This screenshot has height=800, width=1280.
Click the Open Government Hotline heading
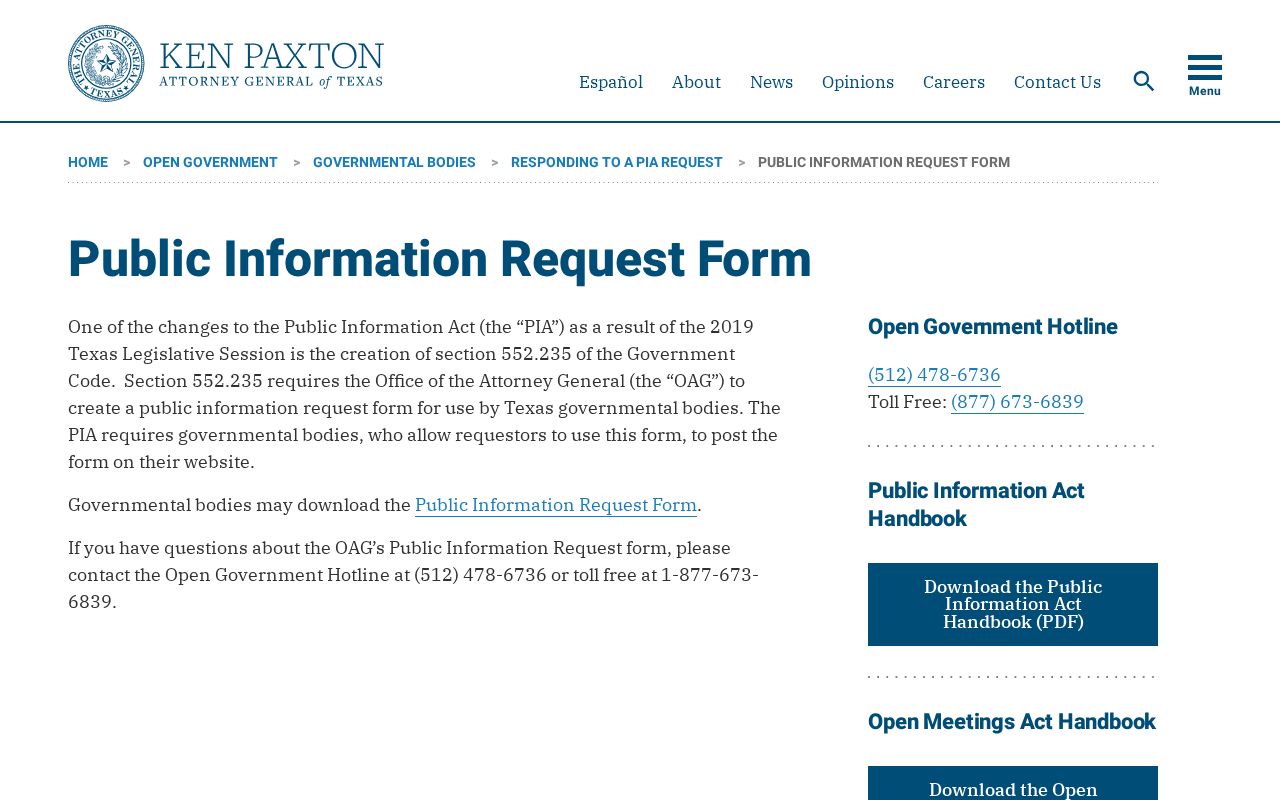993,327
